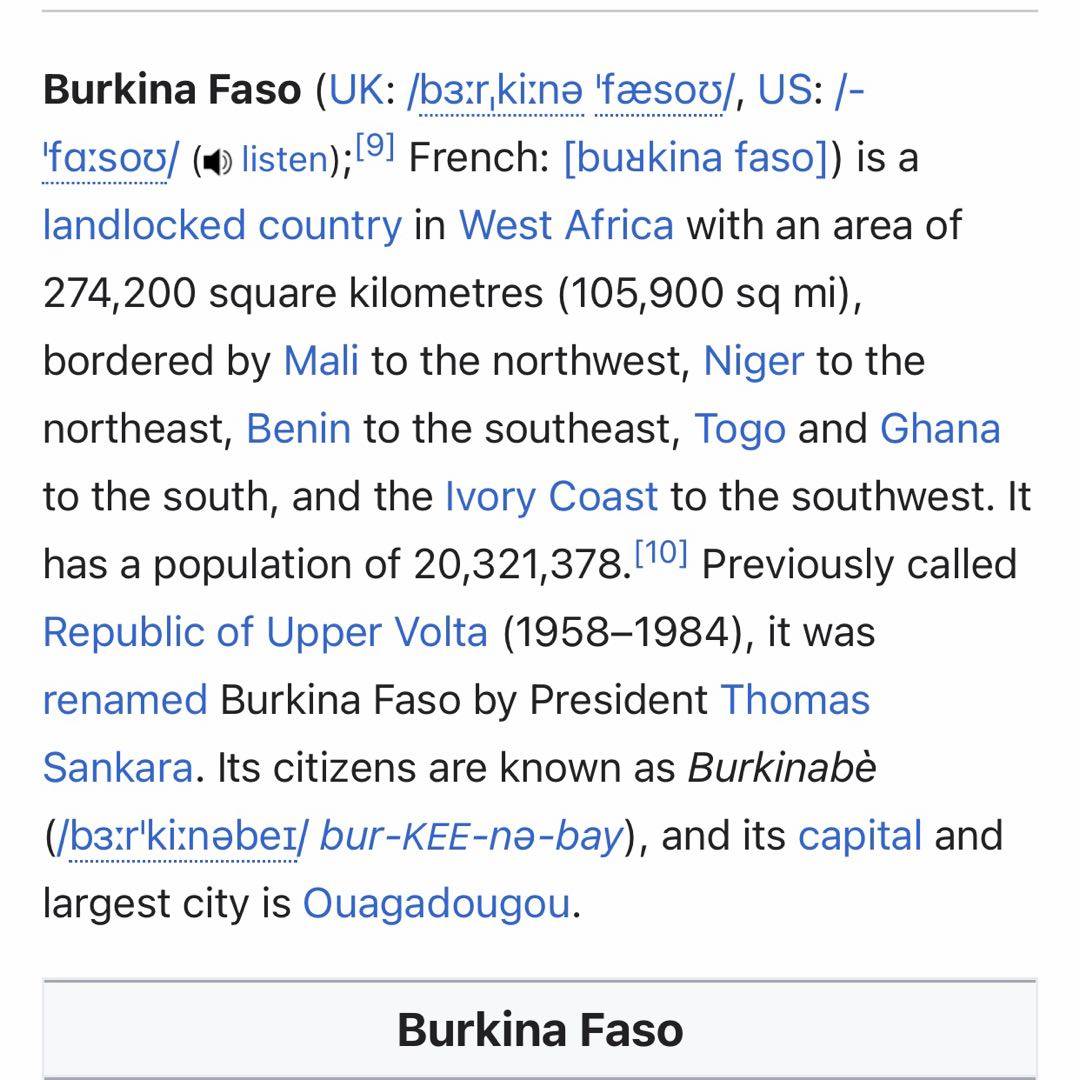This screenshot has height=1080, width=1080.
Task: Open the 'landlocked country' link
Action: [x=221, y=225]
